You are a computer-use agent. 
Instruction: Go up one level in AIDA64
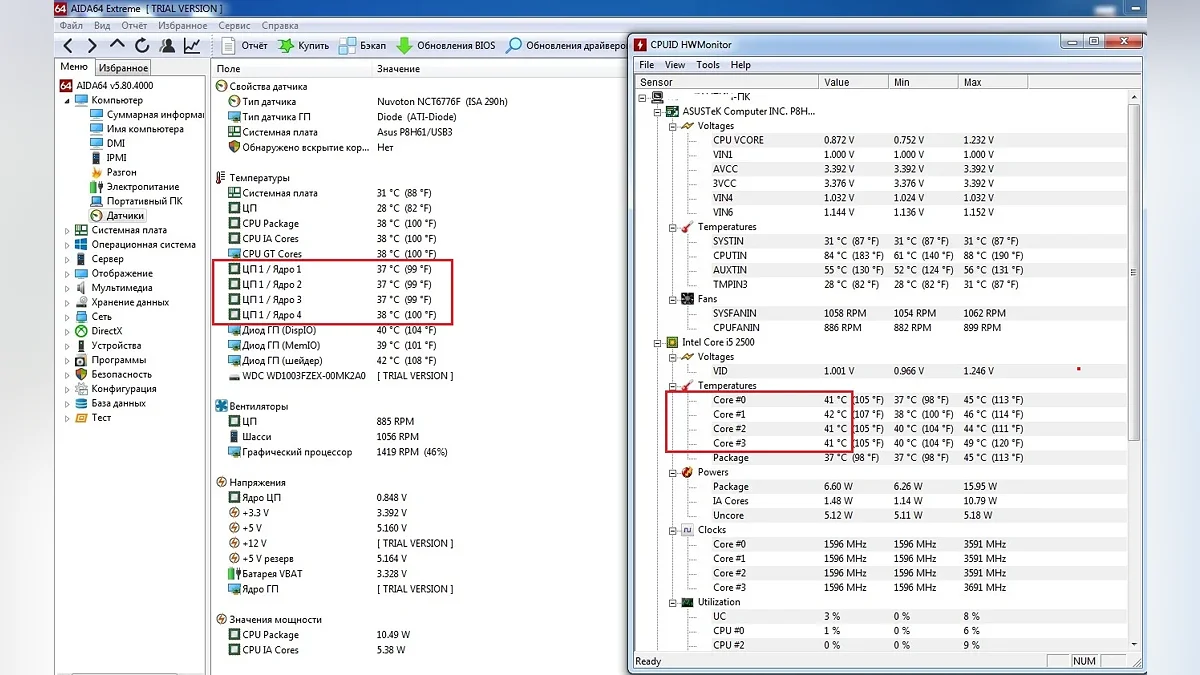(117, 46)
